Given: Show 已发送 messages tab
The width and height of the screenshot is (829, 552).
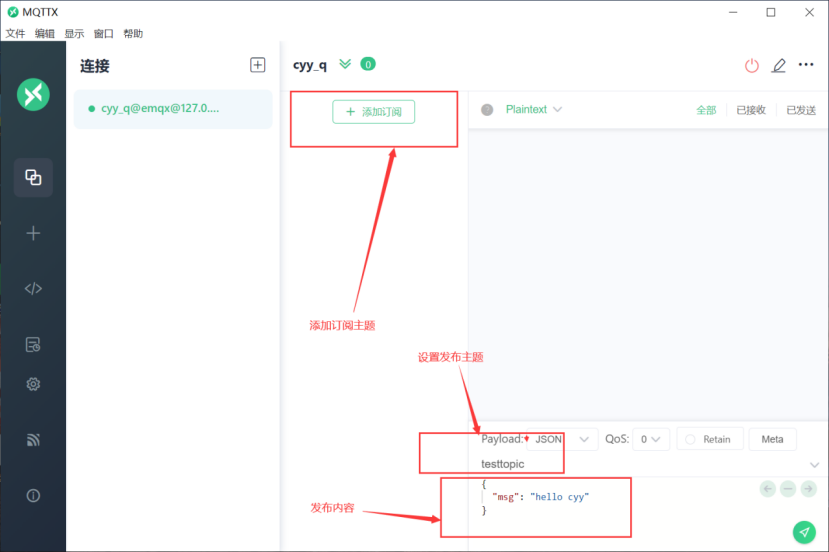Looking at the screenshot, I should click(801, 110).
